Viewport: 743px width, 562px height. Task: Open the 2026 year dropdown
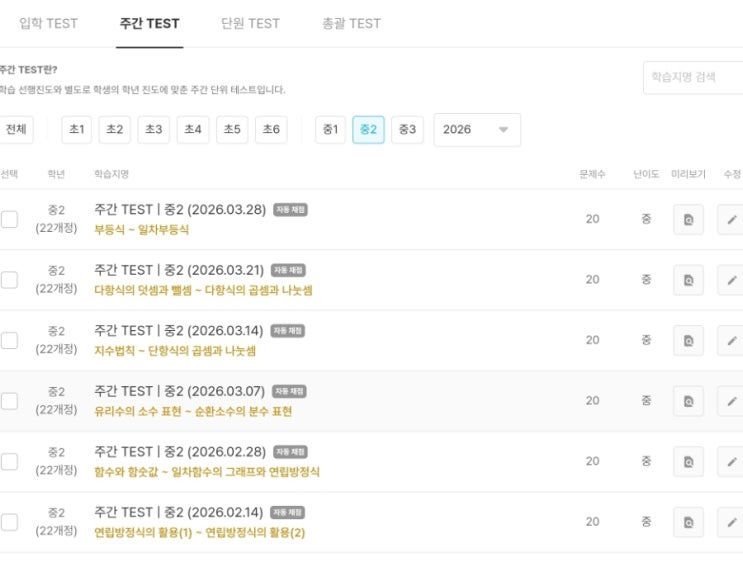[x=476, y=129]
